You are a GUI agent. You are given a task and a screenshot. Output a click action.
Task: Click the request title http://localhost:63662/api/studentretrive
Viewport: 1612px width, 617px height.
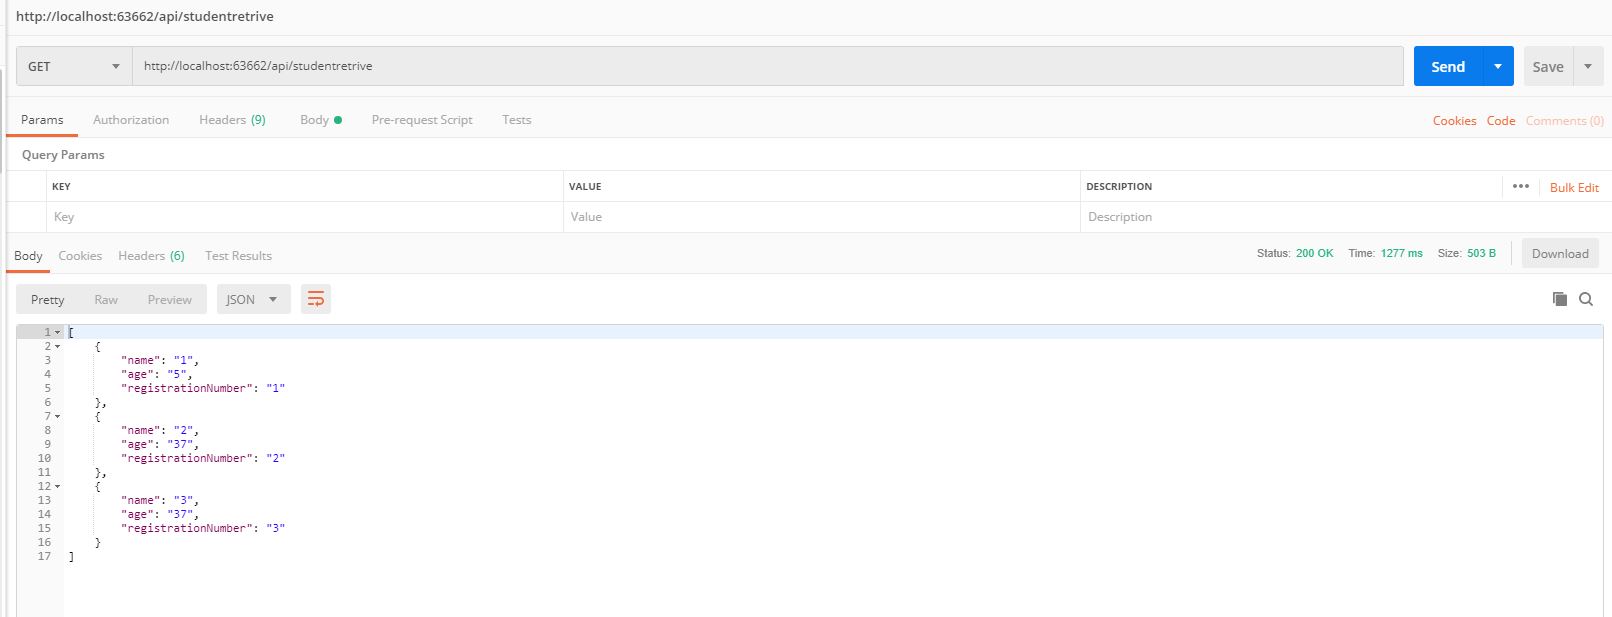tap(145, 16)
